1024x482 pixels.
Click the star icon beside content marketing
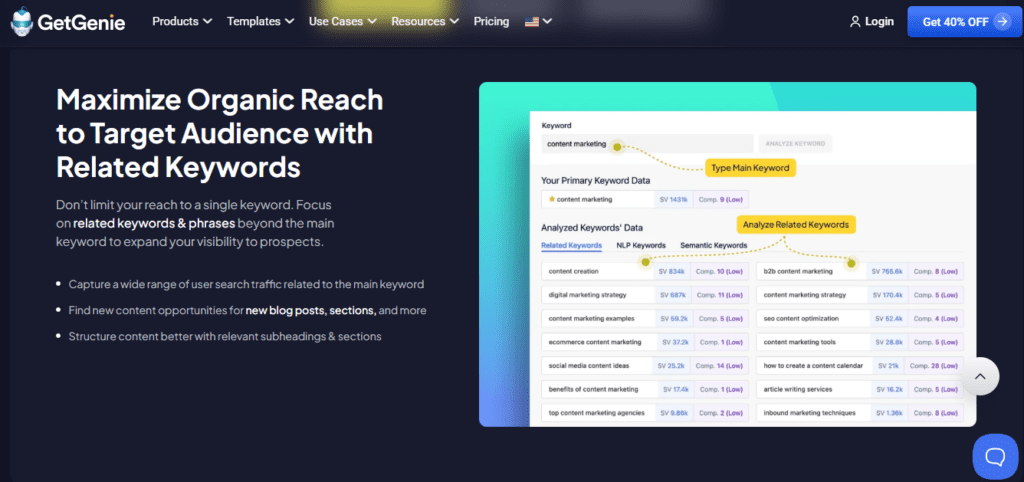552,199
